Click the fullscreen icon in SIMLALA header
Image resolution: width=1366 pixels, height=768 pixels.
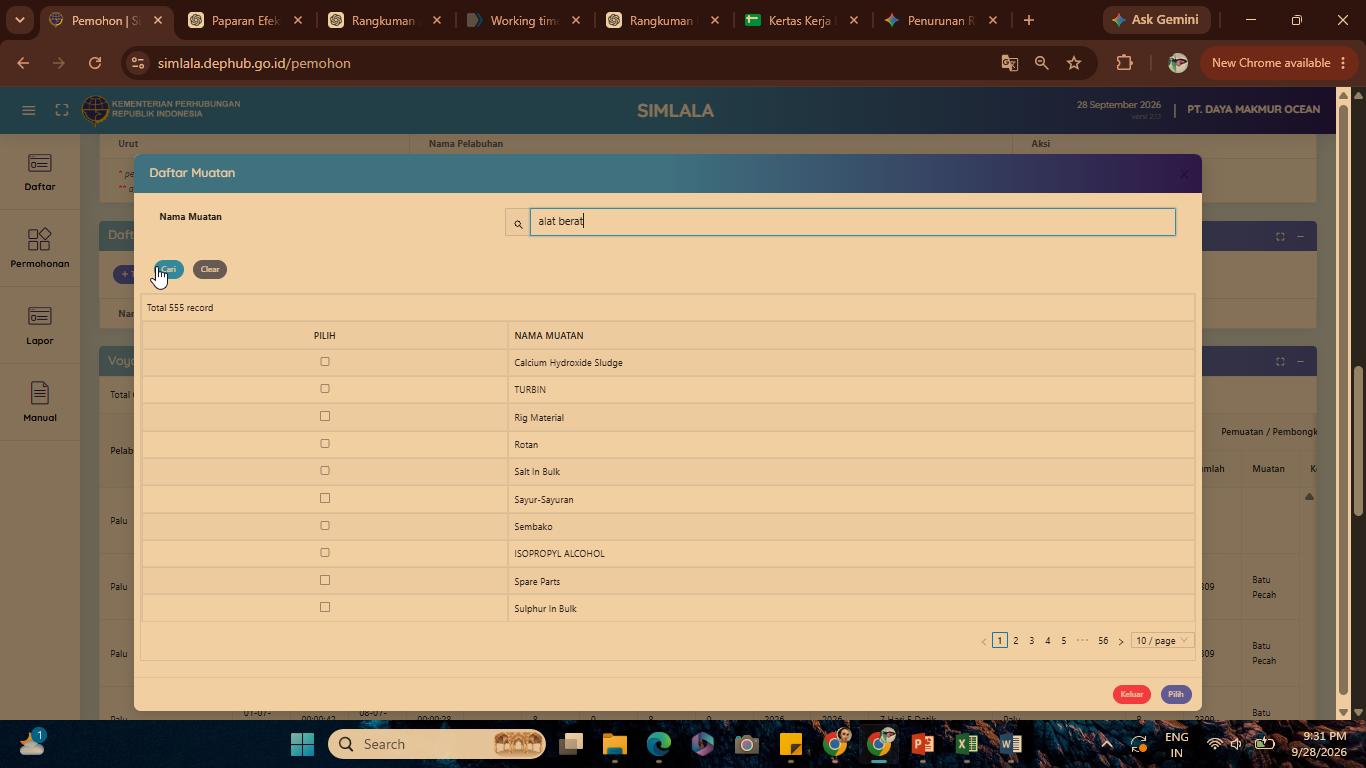click(62, 110)
